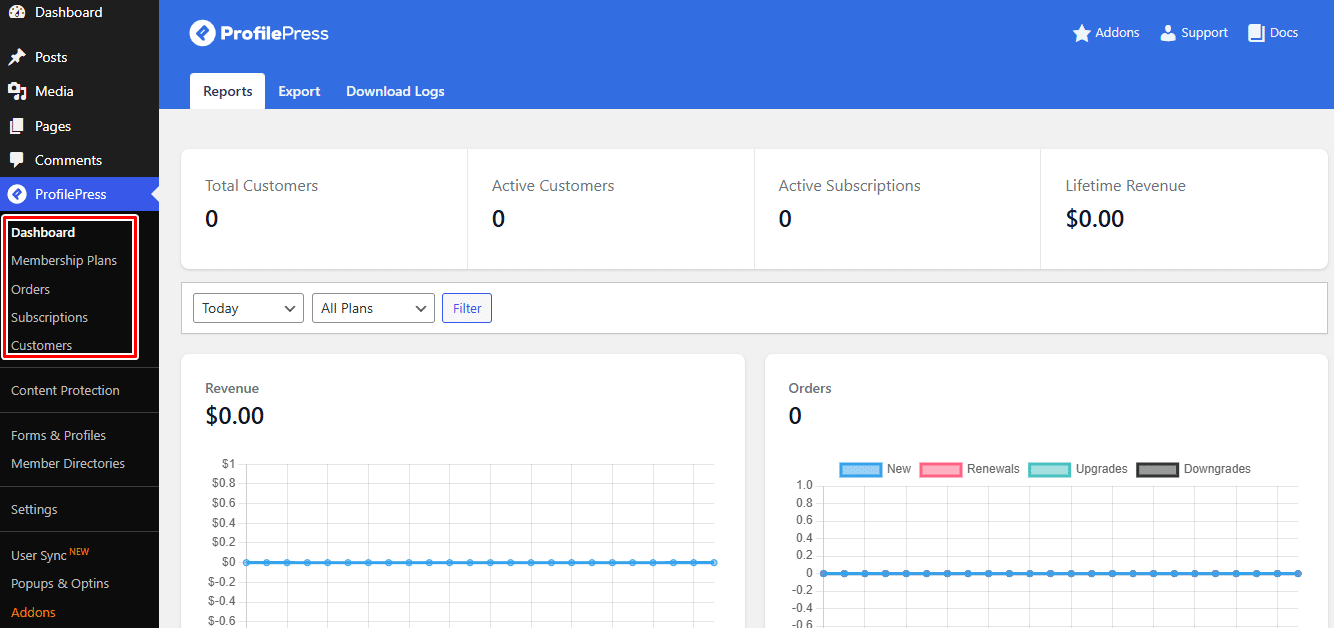Click the Addons star icon
Screen dimensions: 1334x628
pyautogui.click(x=1081, y=33)
